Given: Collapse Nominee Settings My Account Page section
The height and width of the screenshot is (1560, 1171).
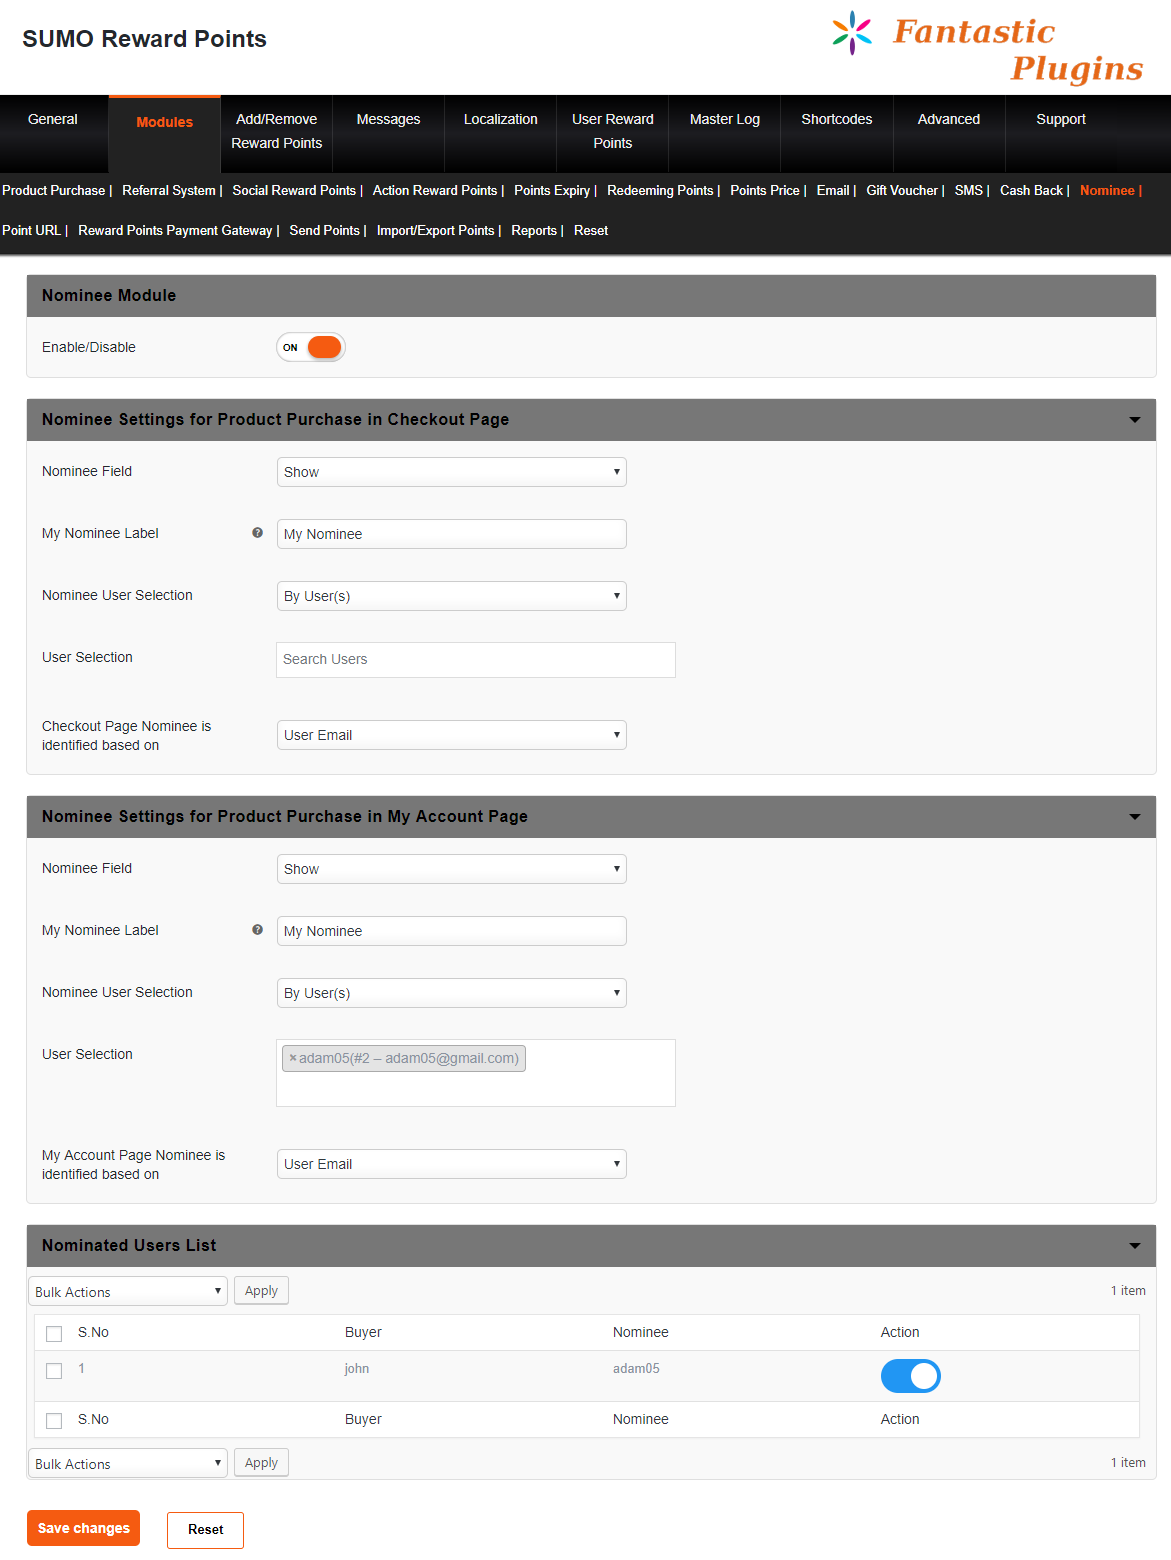Looking at the screenshot, I should (x=1135, y=817).
